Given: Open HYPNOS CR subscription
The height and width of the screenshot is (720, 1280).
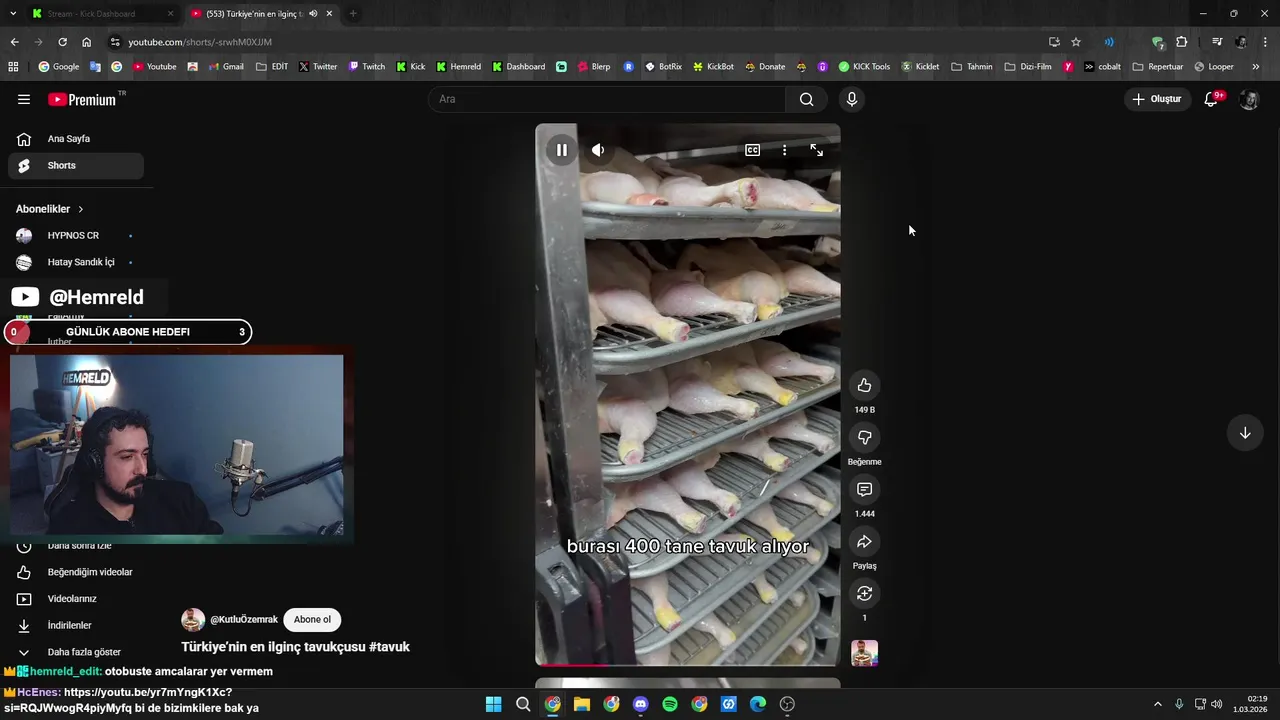Looking at the screenshot, I should click(76, 235).
